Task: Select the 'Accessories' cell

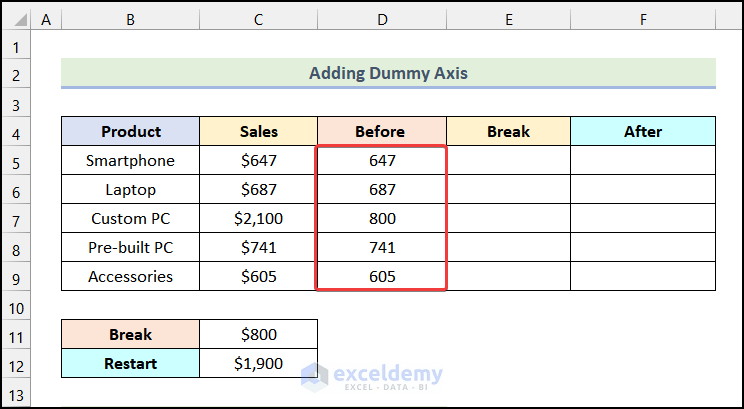Action: 130,276
